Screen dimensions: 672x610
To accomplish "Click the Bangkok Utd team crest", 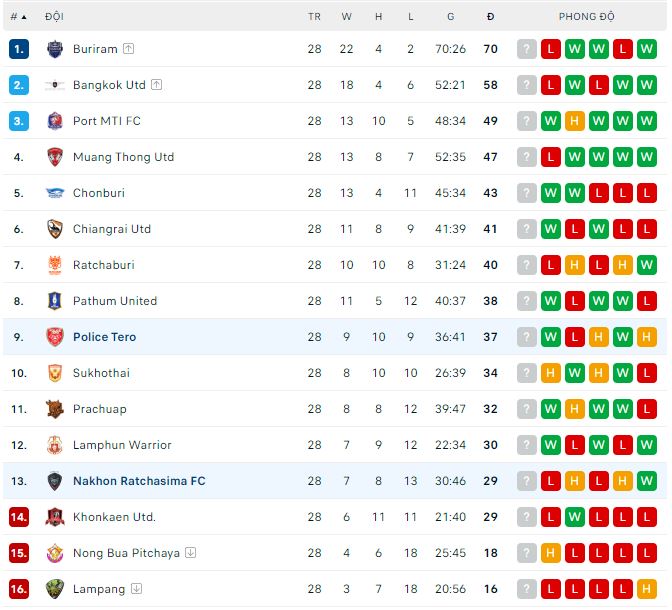I will [x=55, y=85].
